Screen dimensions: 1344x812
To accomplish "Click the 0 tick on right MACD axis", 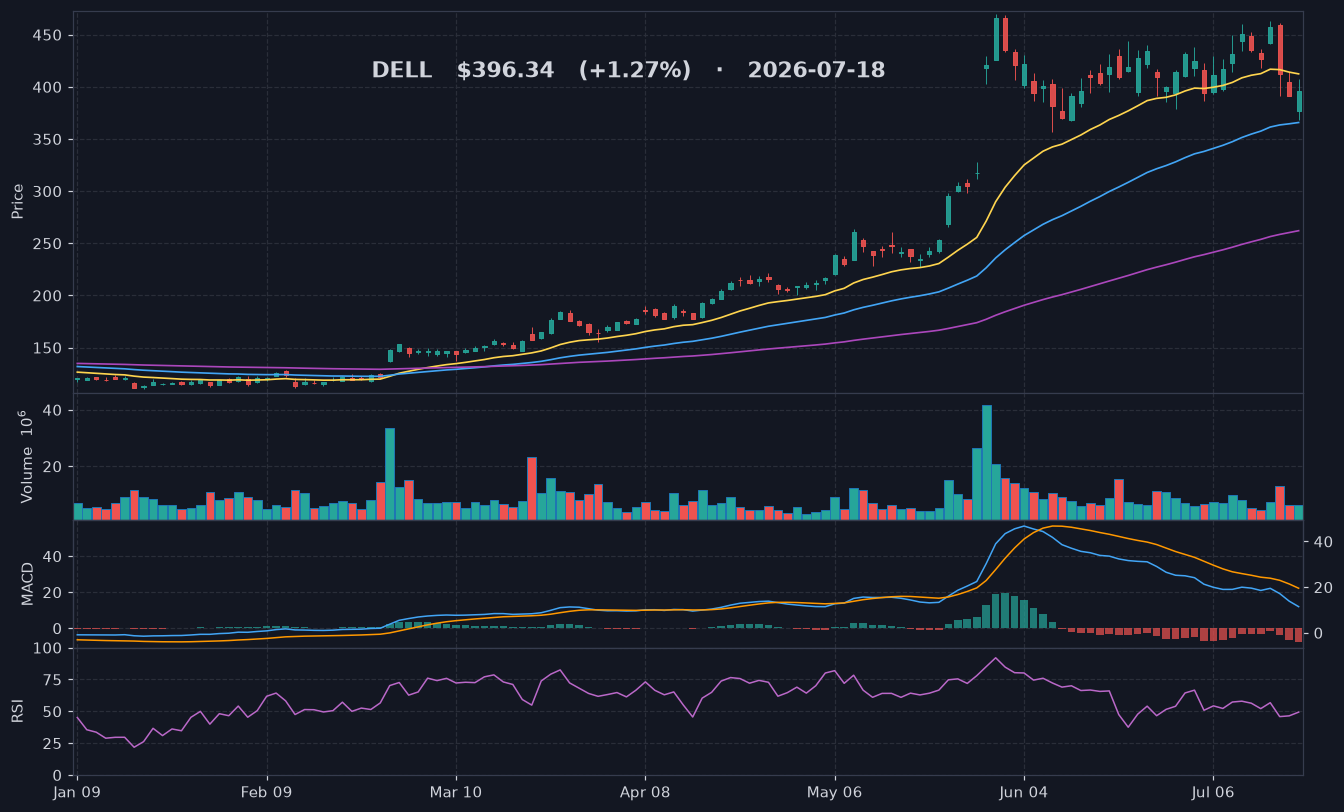I will click(x=1317, y=634).
